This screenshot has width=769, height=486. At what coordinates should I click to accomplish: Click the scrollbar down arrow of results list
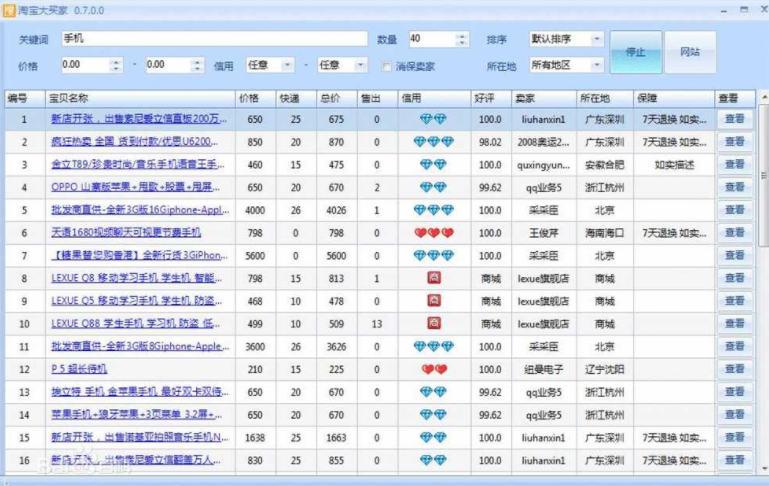[x=764, y=468]
